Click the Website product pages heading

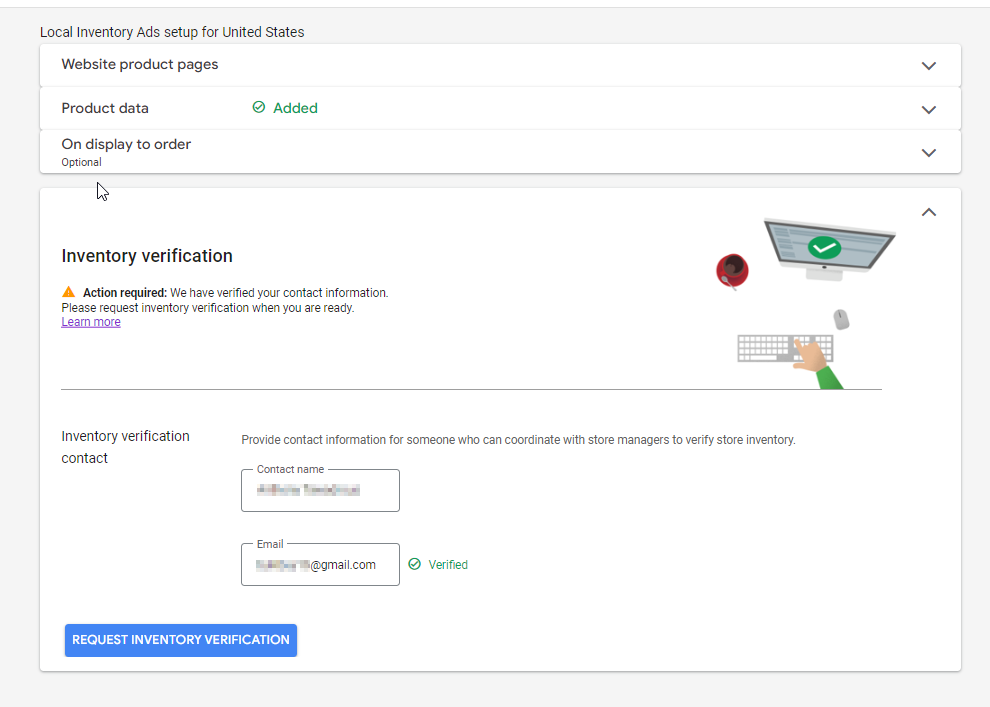coord(139,64)
